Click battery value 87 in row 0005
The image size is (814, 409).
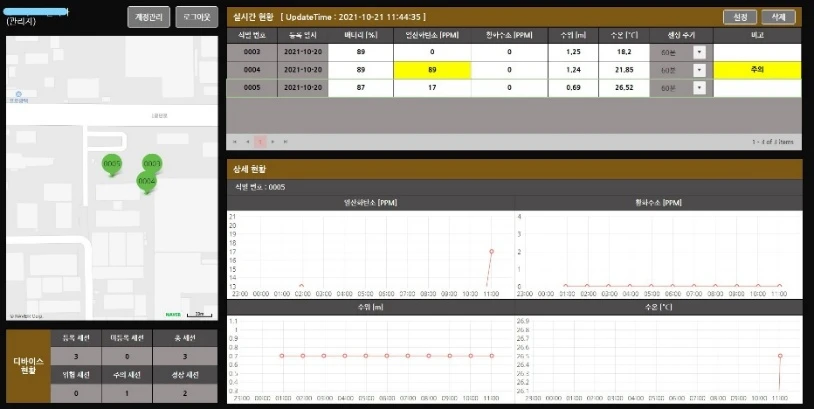pyautogui.click(x=361, y=88)
